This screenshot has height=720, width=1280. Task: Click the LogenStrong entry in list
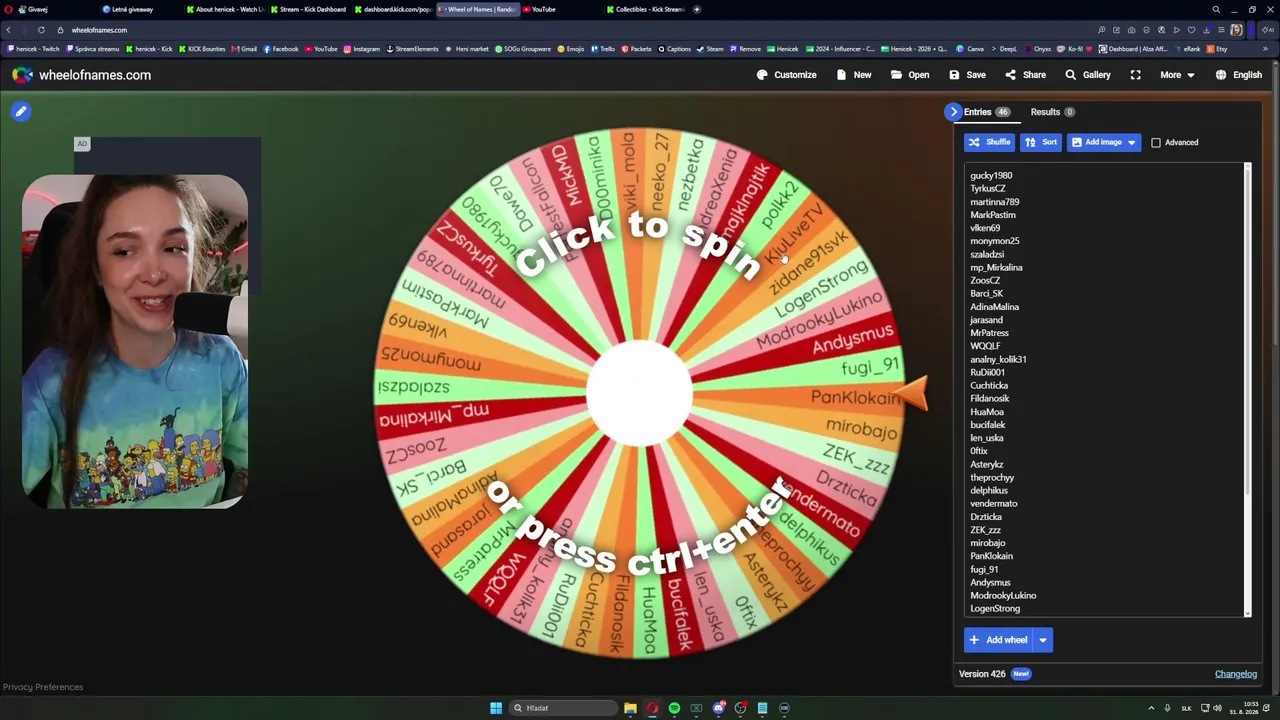[x=995, y=609]
